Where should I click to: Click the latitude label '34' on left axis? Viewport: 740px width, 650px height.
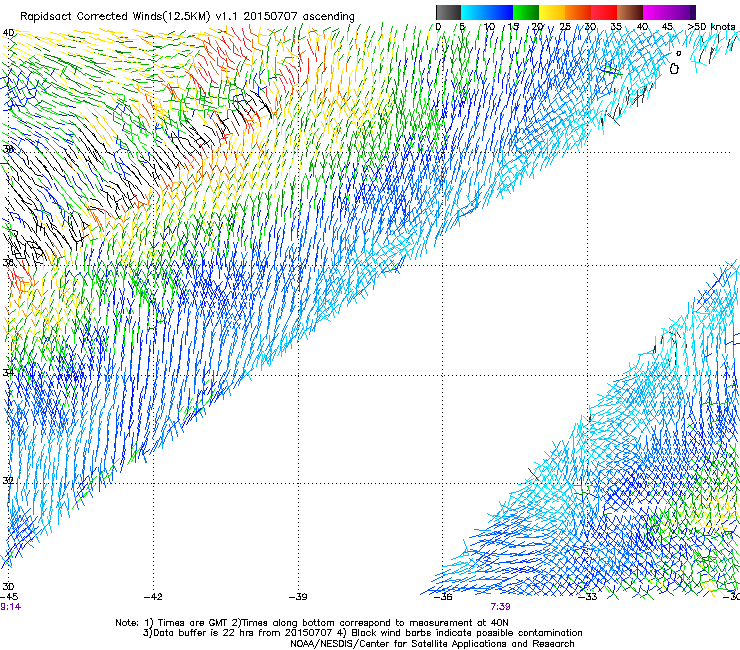point(8,372)
